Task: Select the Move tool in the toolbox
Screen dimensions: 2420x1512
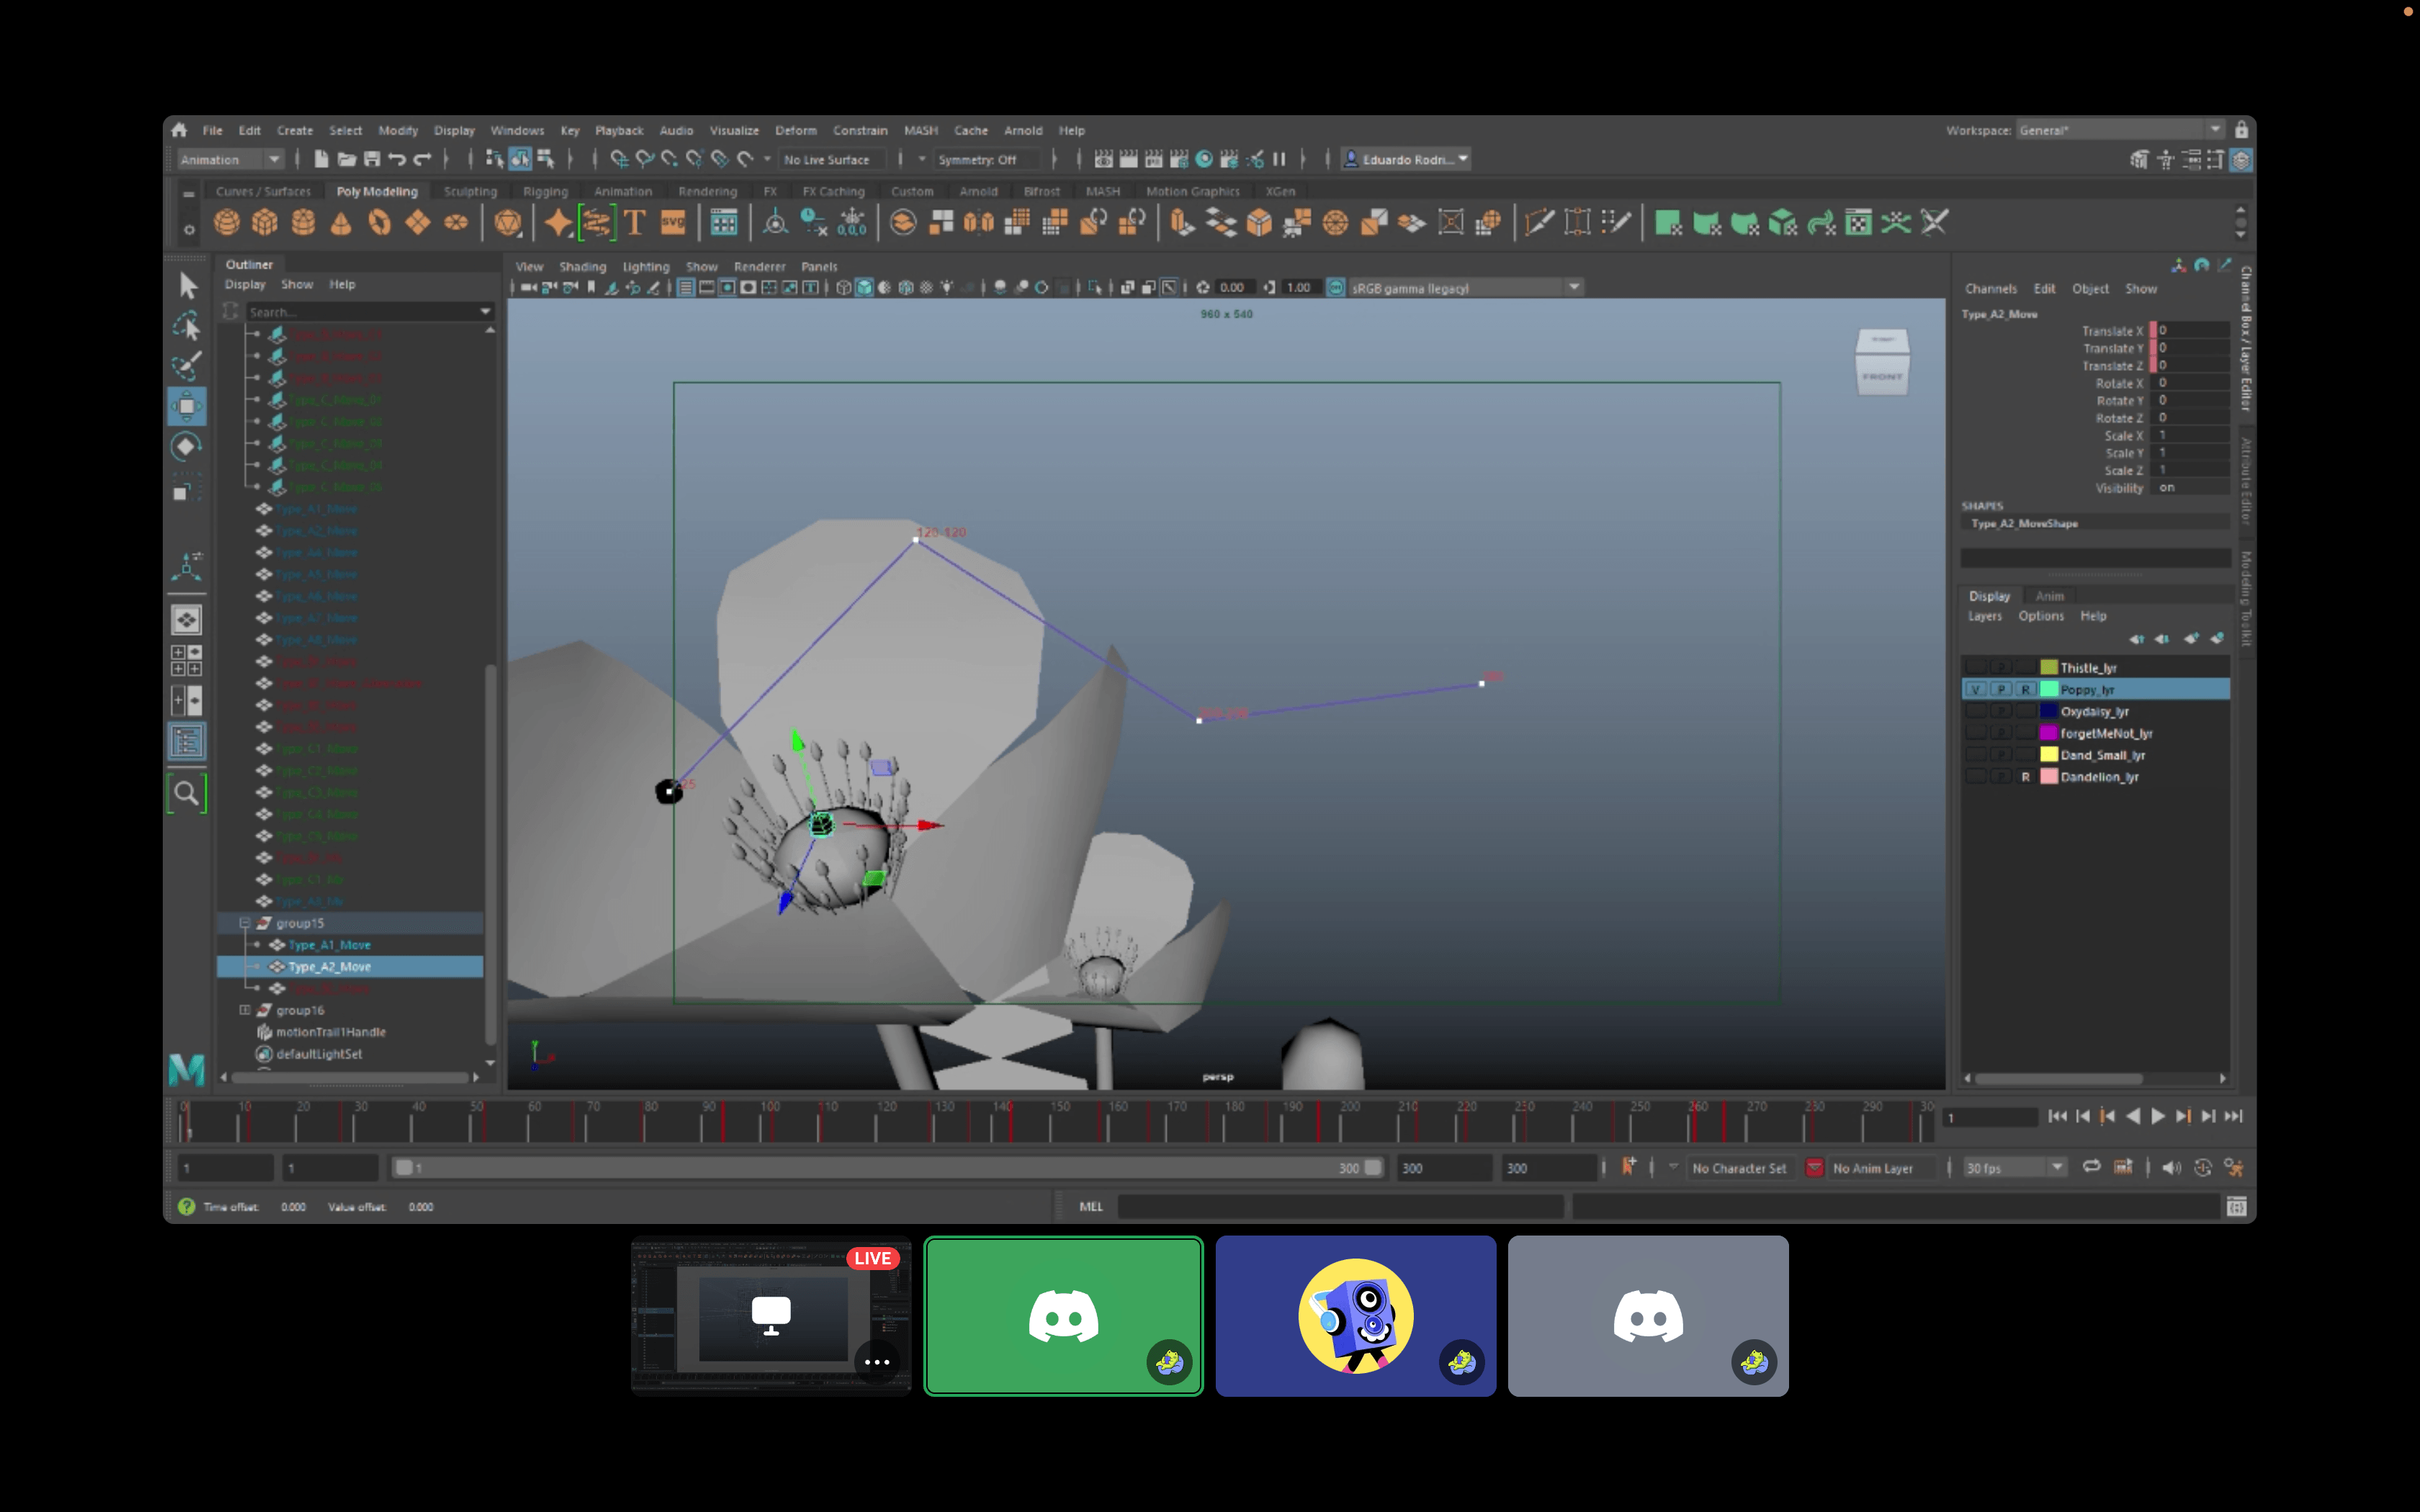Action: [x=186, y=406]
